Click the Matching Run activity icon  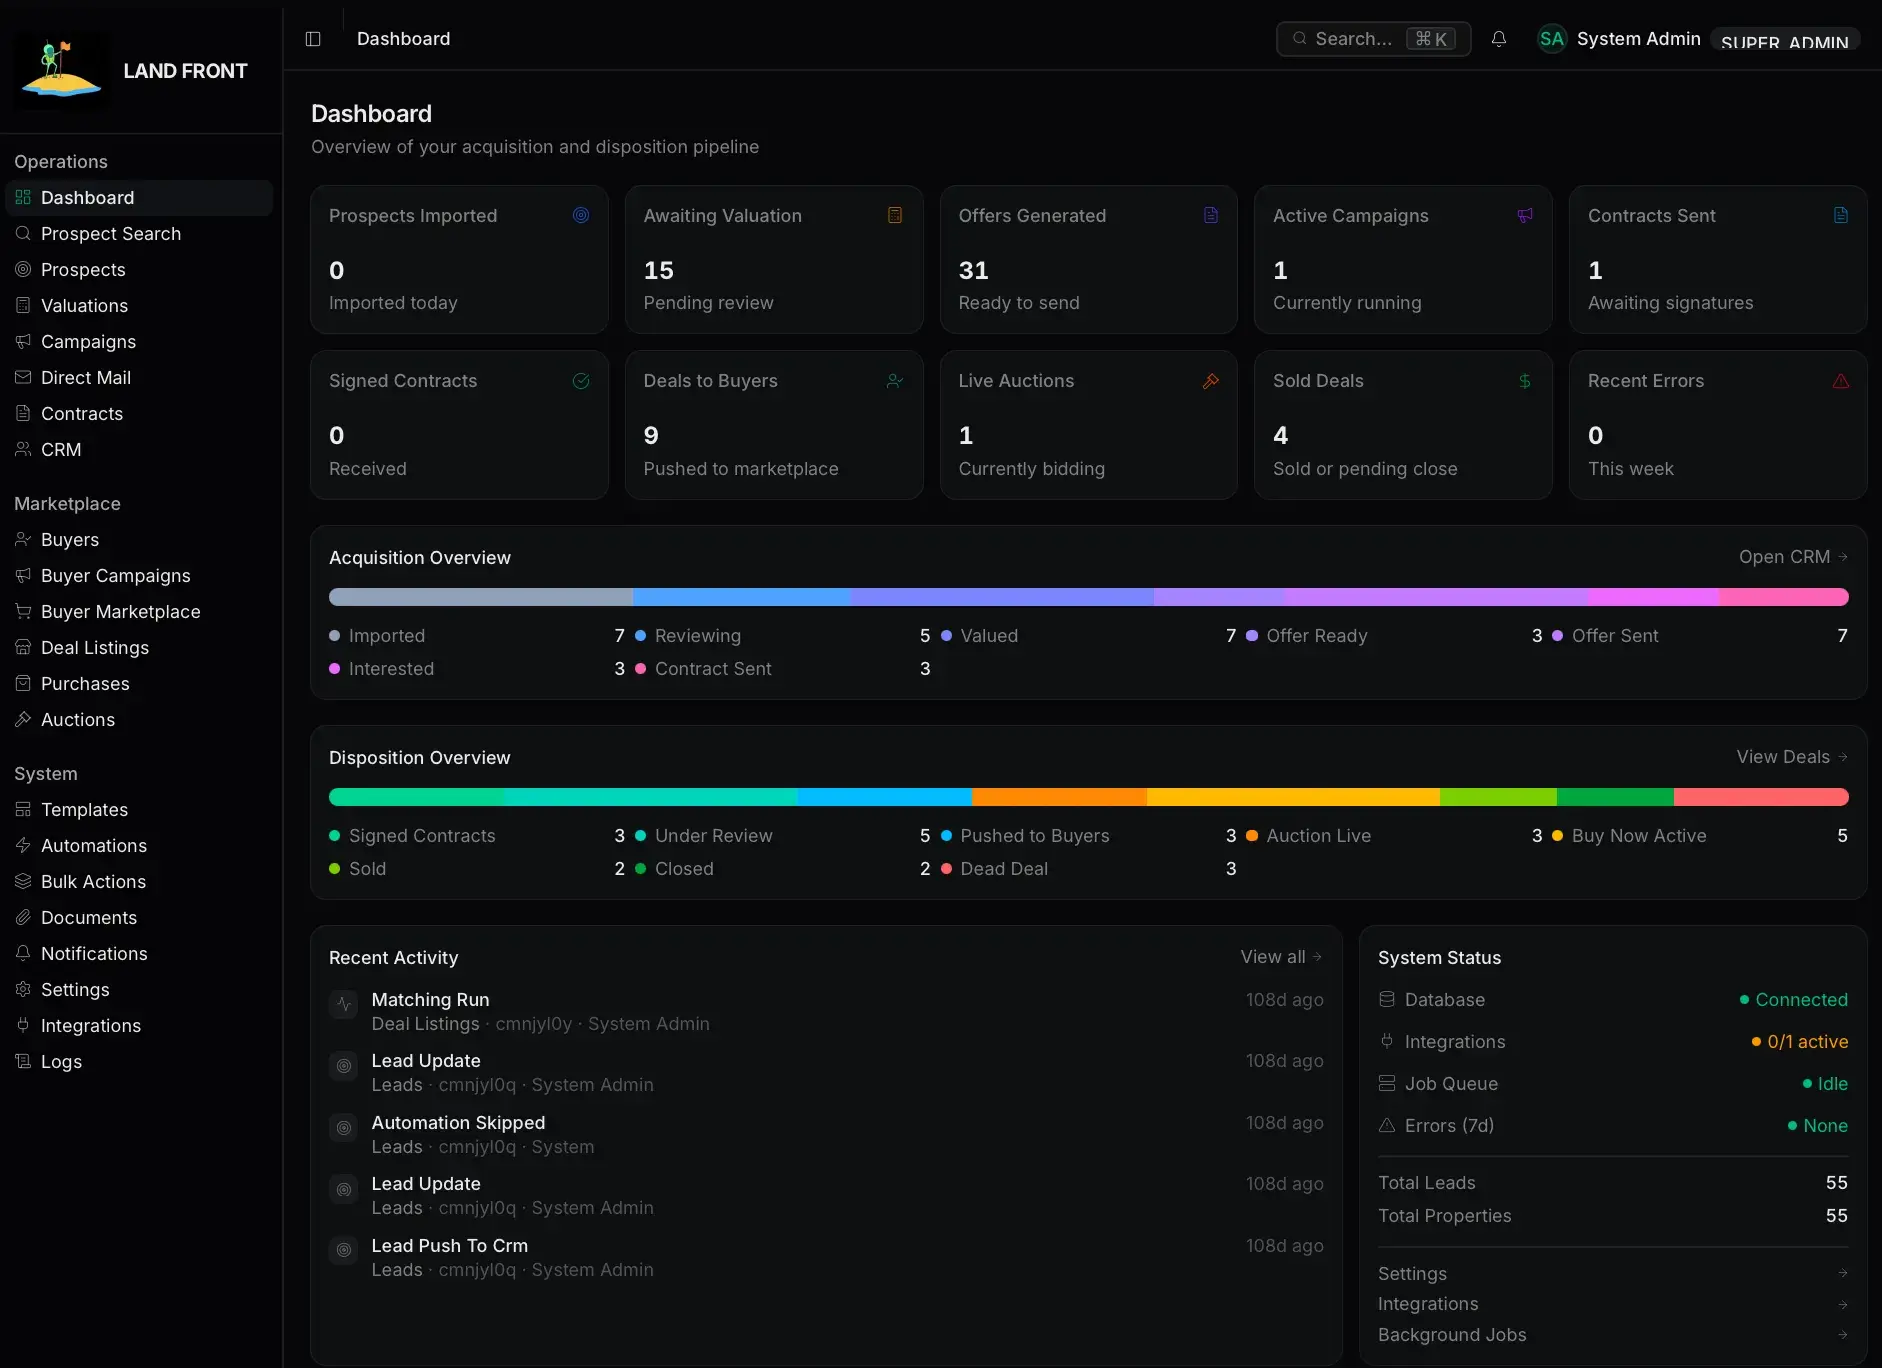coord(344,1004)
